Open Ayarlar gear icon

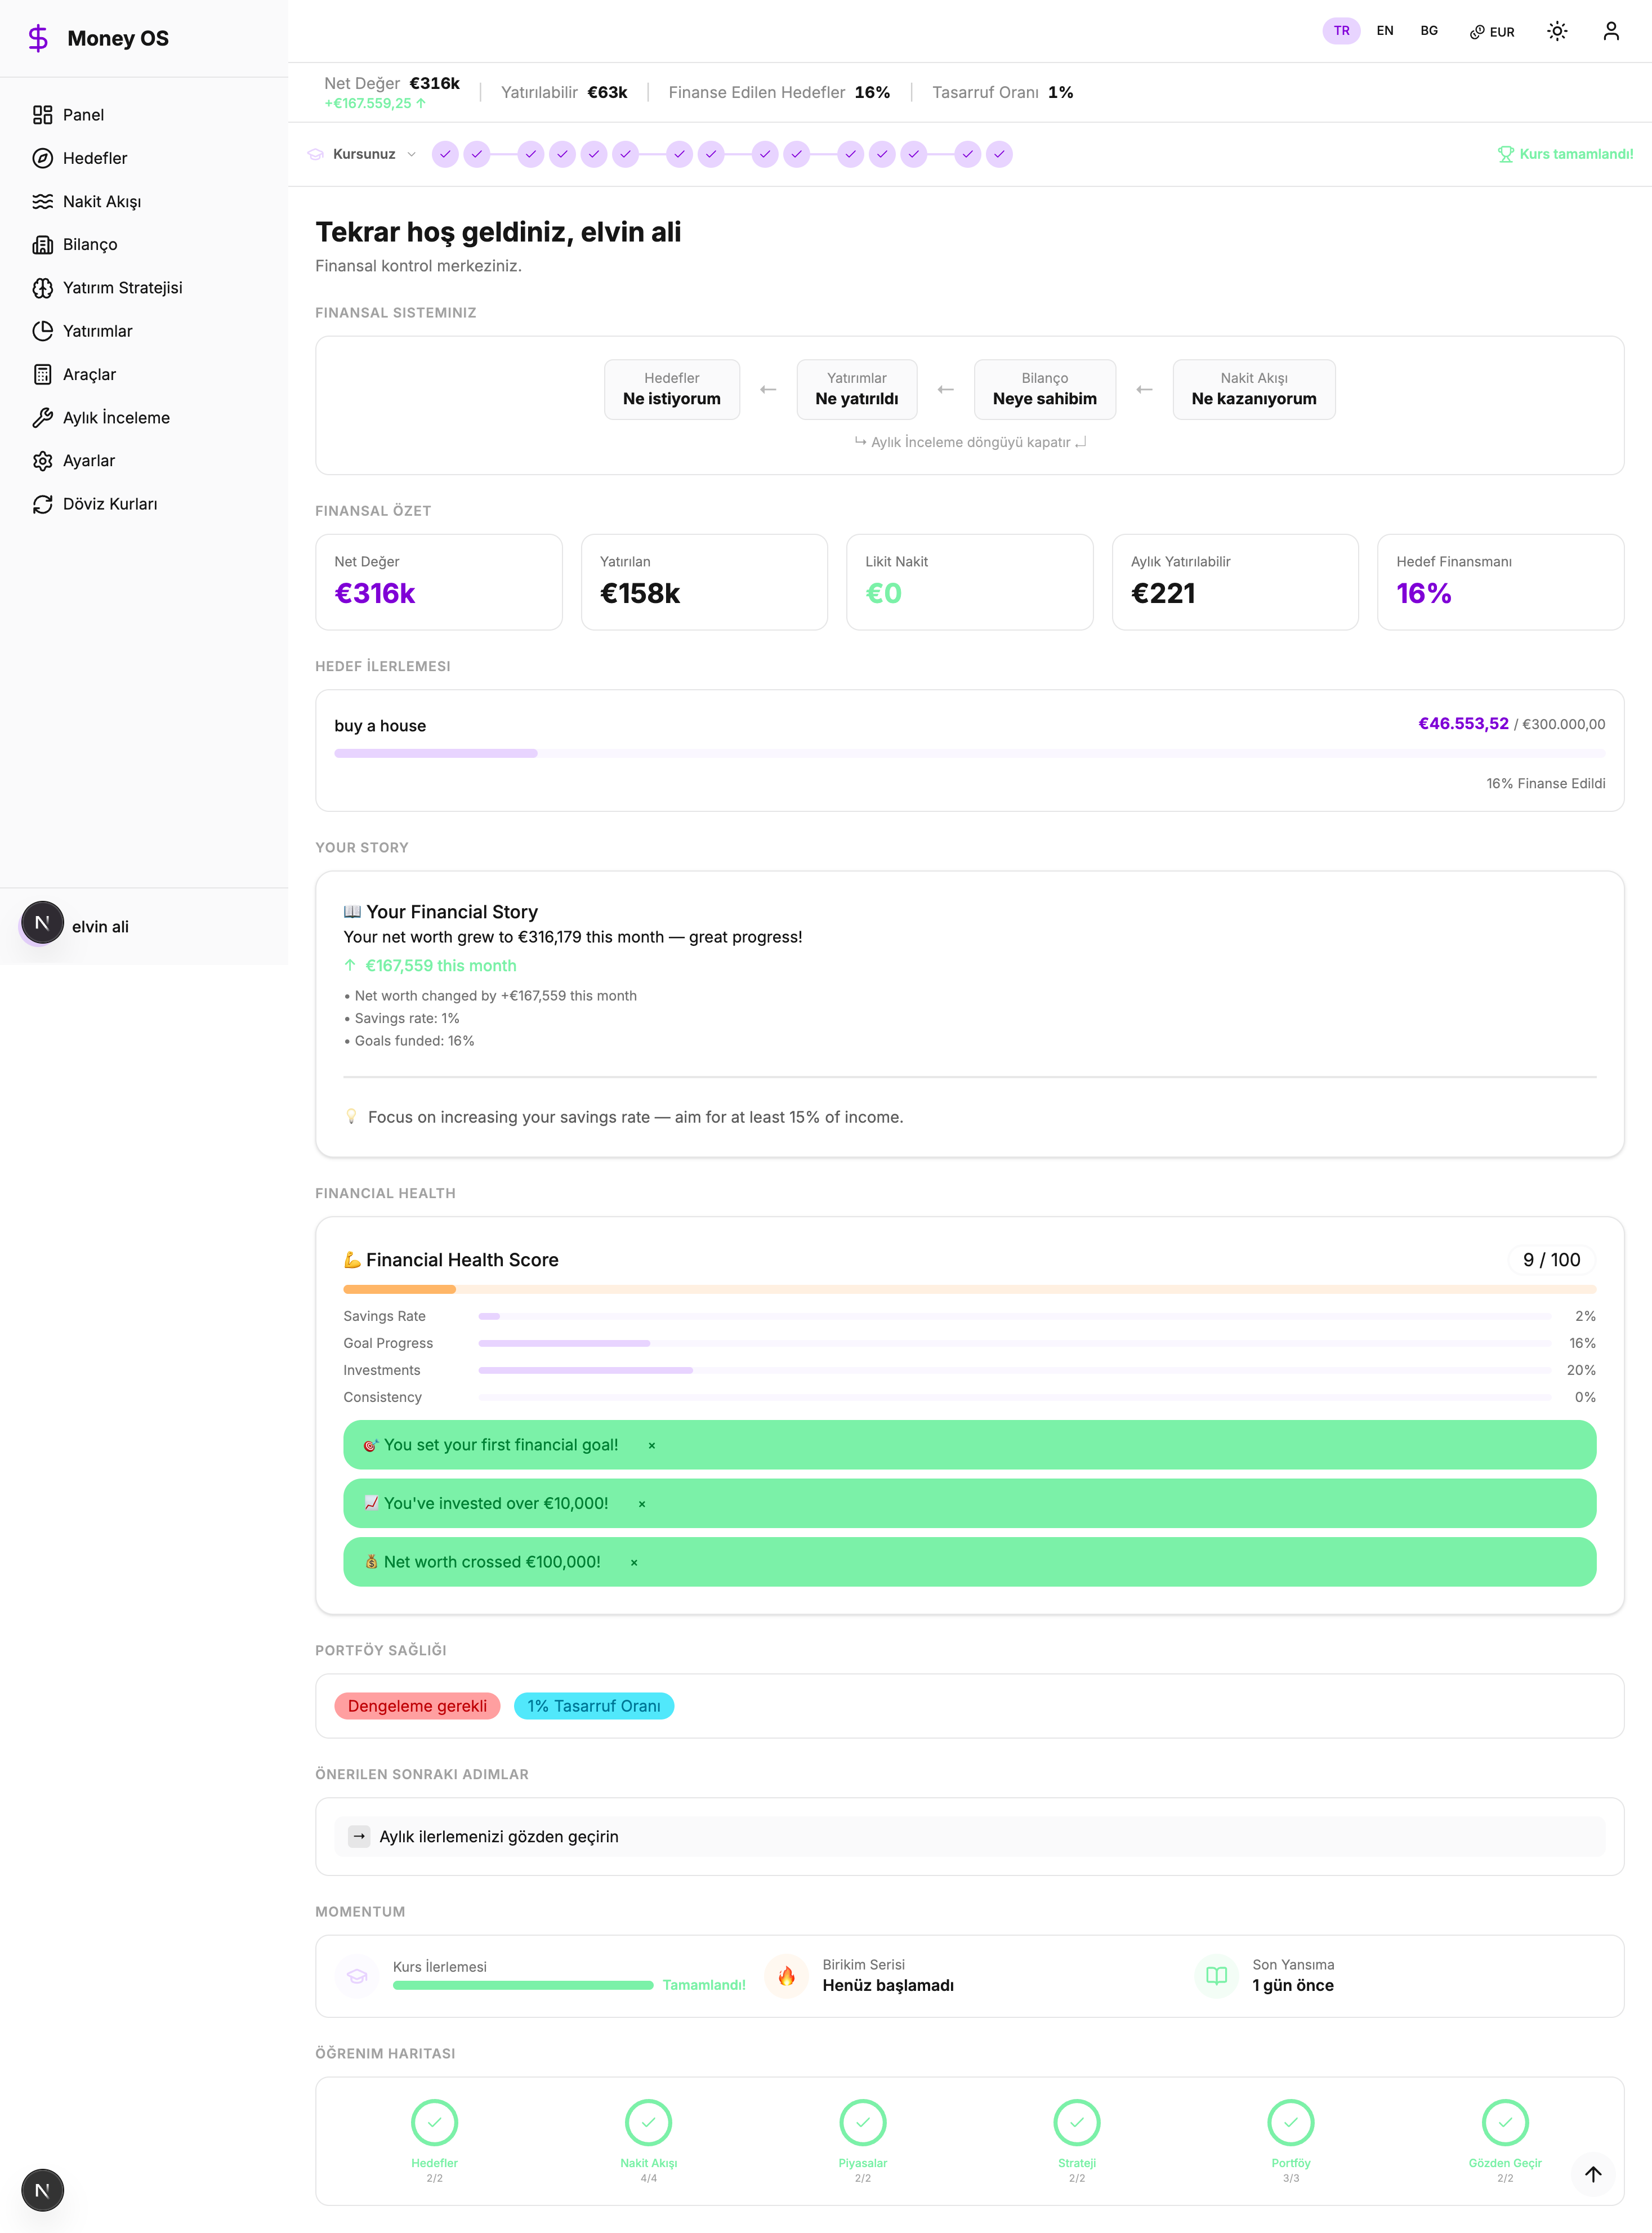coord(42,461)
